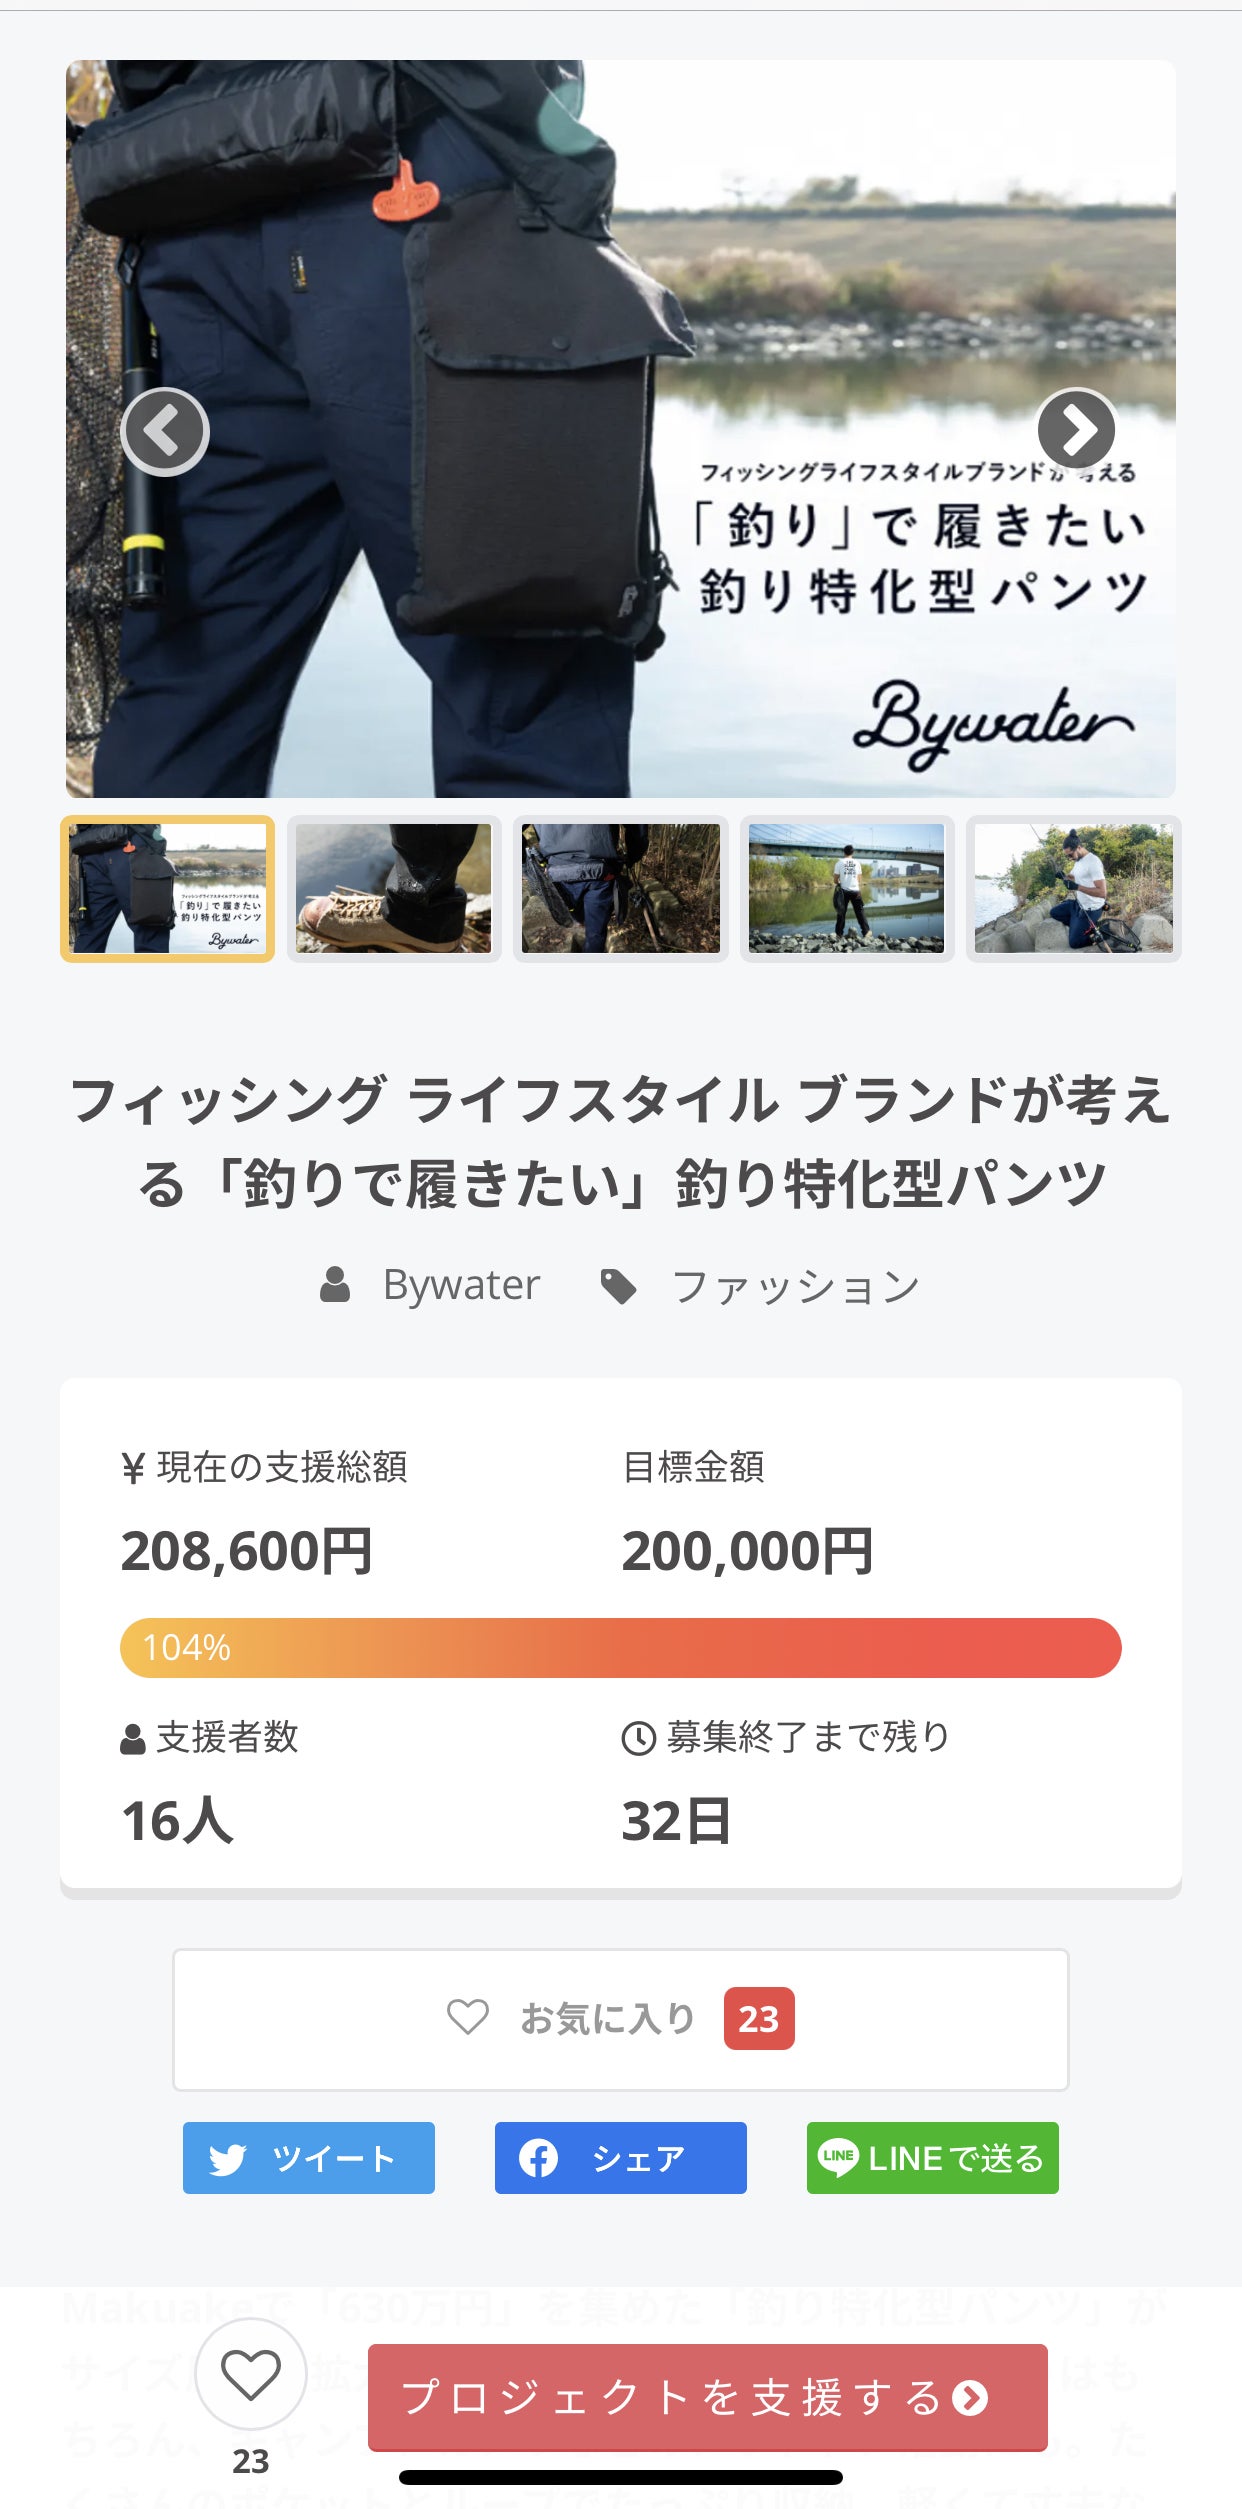Toggle the お気に入り favorite button
Image resolution: width=1242 pixels, height=2509 pixels.
[x=620, y=2019]
